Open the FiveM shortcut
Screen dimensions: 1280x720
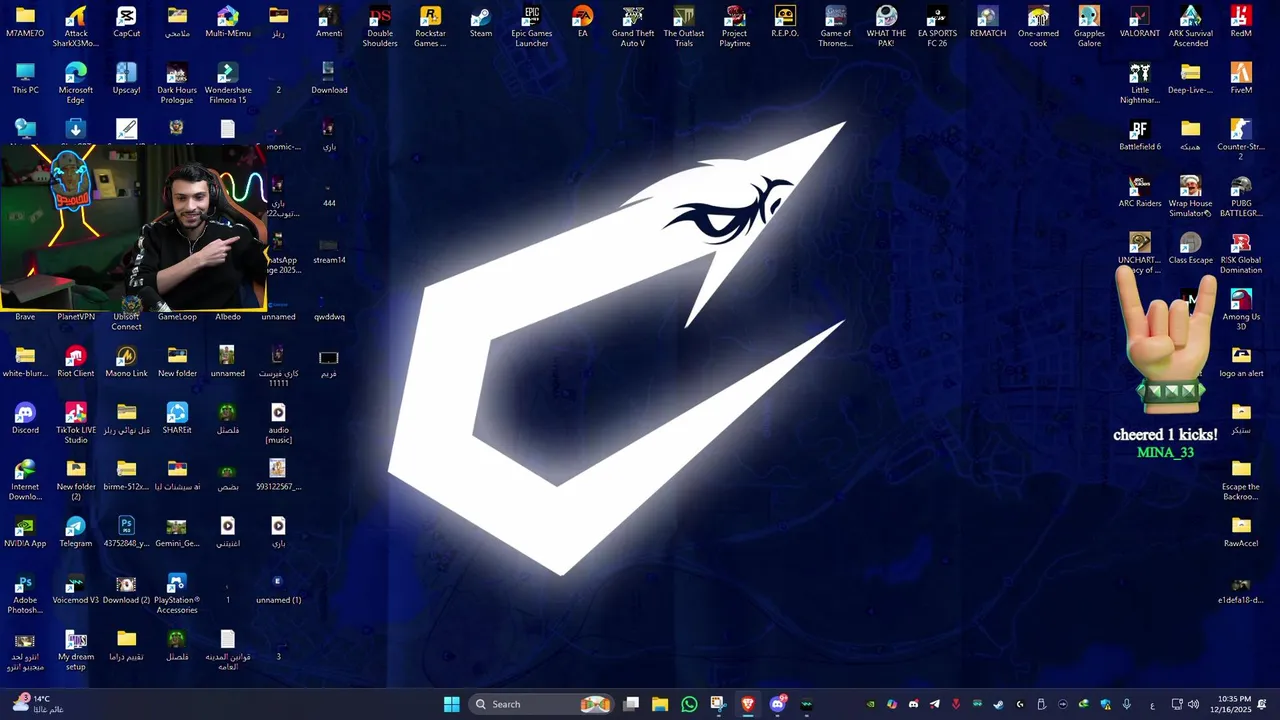coord(1241,80)
